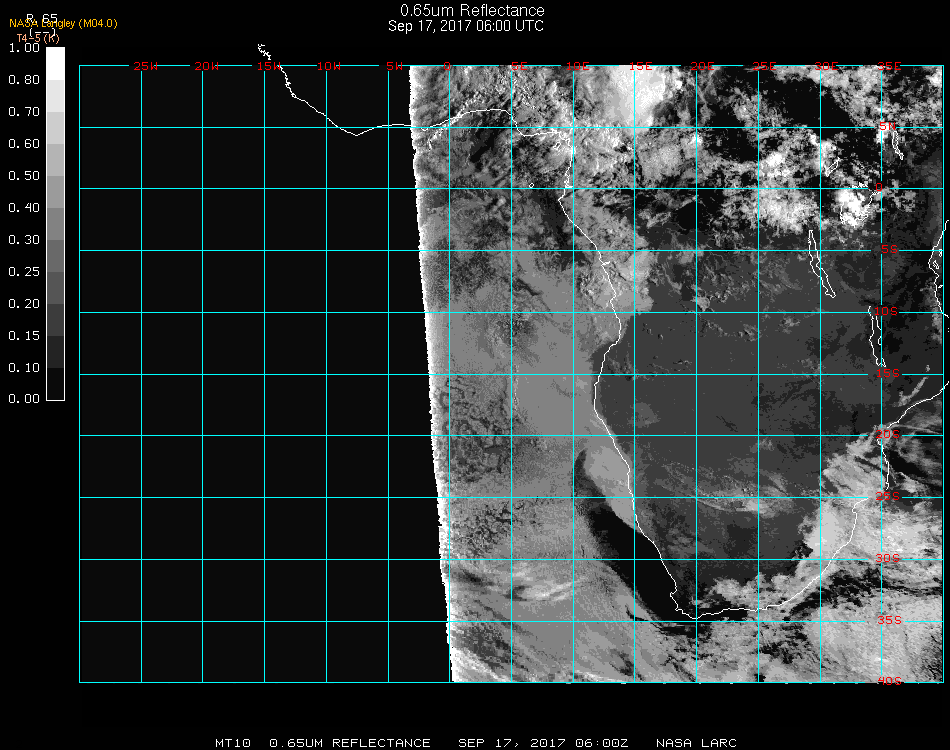Click the 0.15 colorbar value
The image size is (950, 750).
[24, 336]
